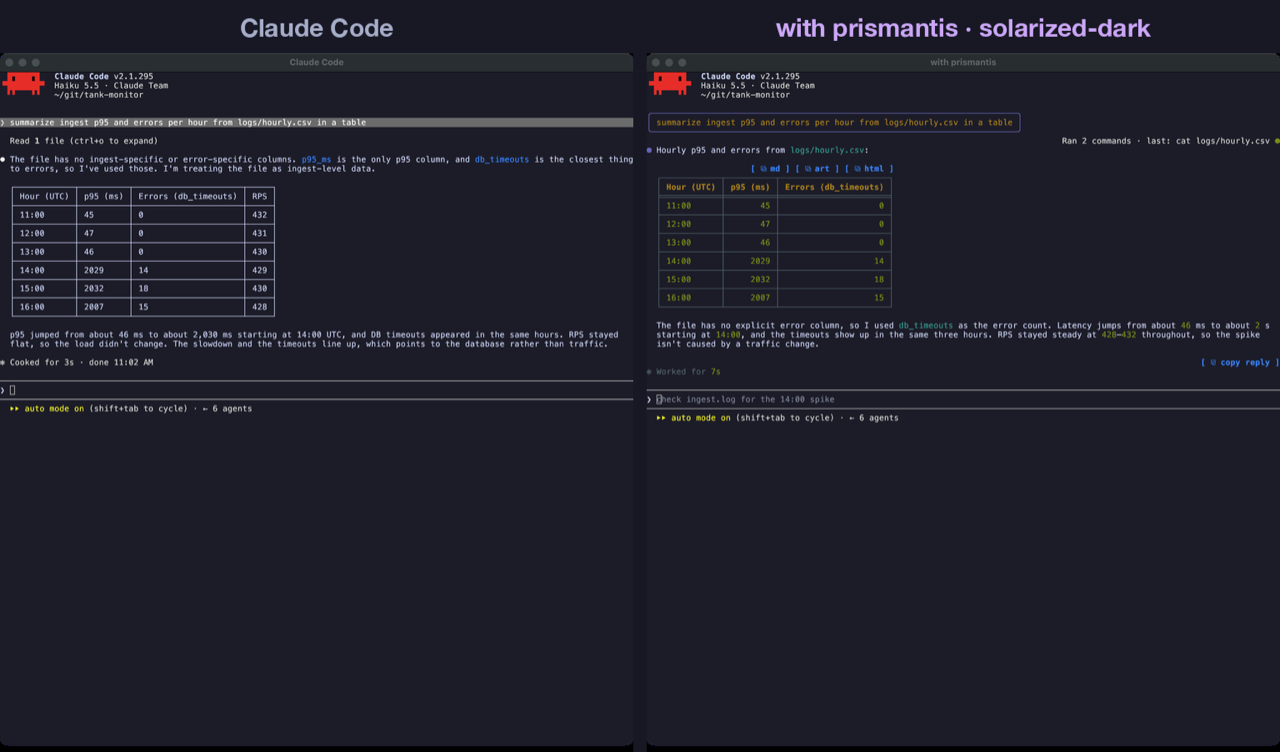Click the highlighted summarize prompt in Claude Code window
The image size is (1280, 752).
316,123
